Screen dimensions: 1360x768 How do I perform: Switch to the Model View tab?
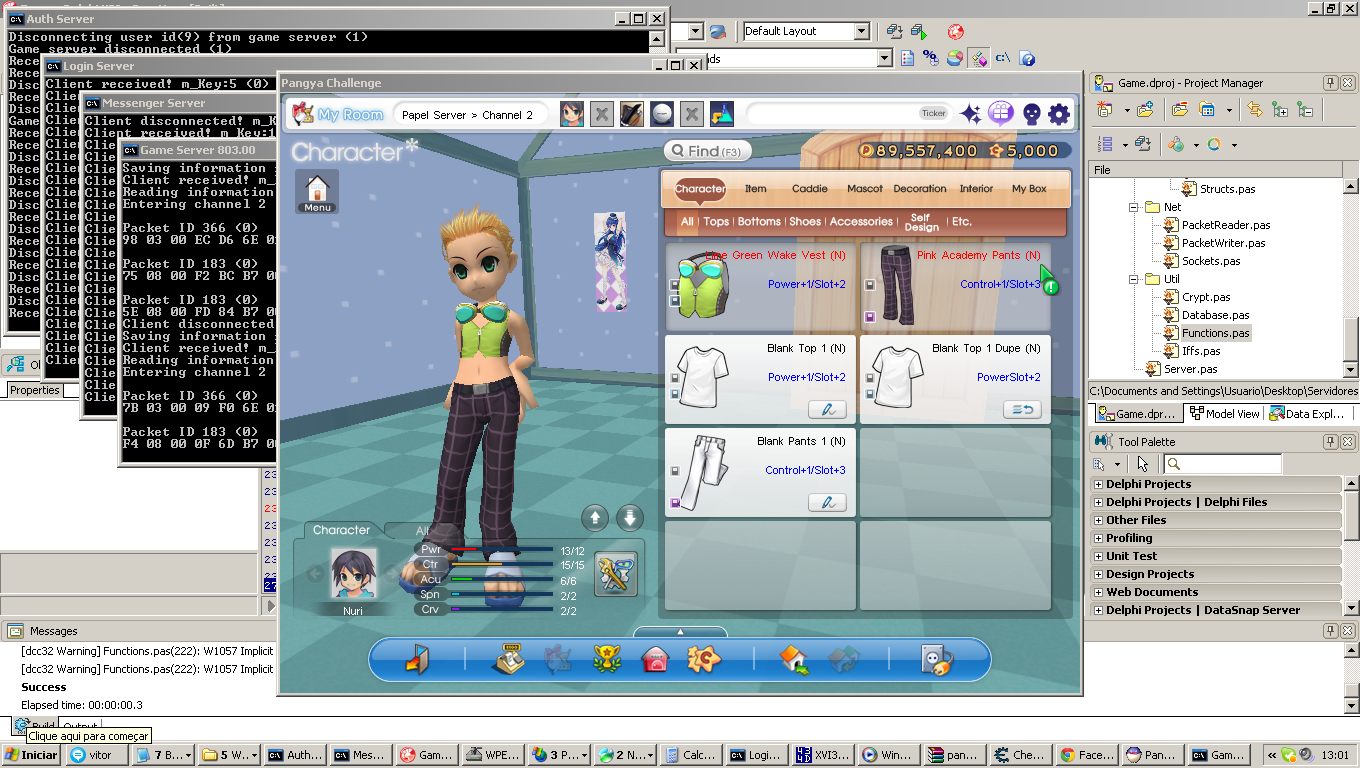(x=1223, y=413)
